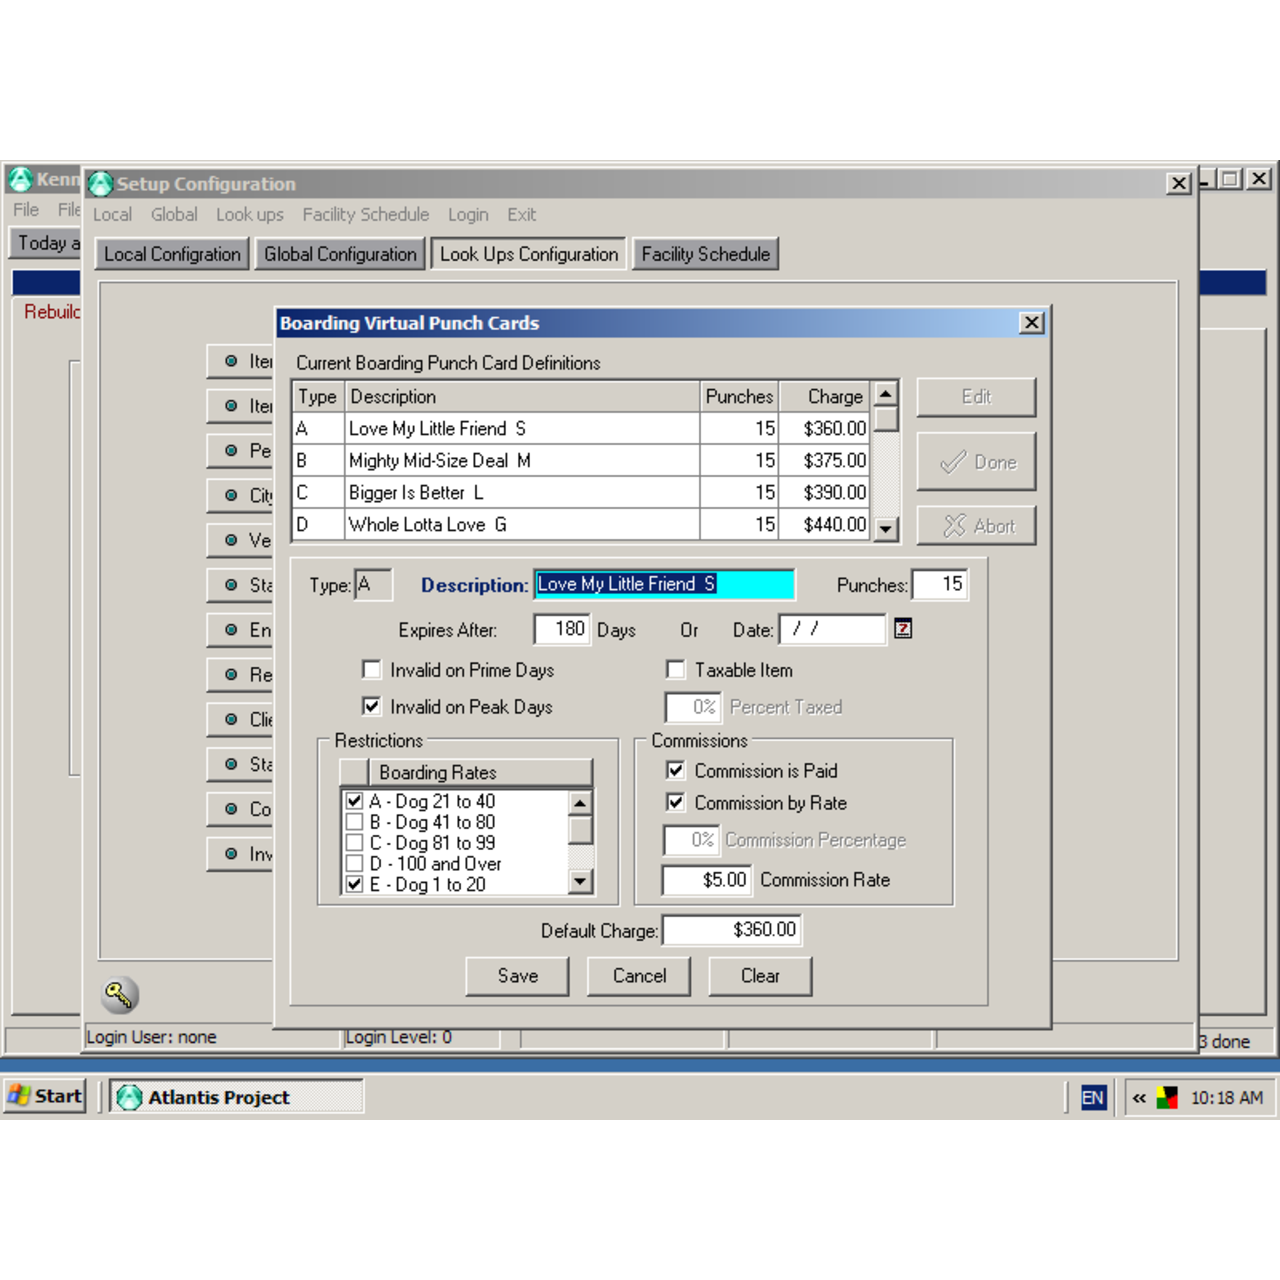Click the EN language indicator in taskbar
The width and height of the screenshot is (1280, 1280).
tap(1092, 1098)
